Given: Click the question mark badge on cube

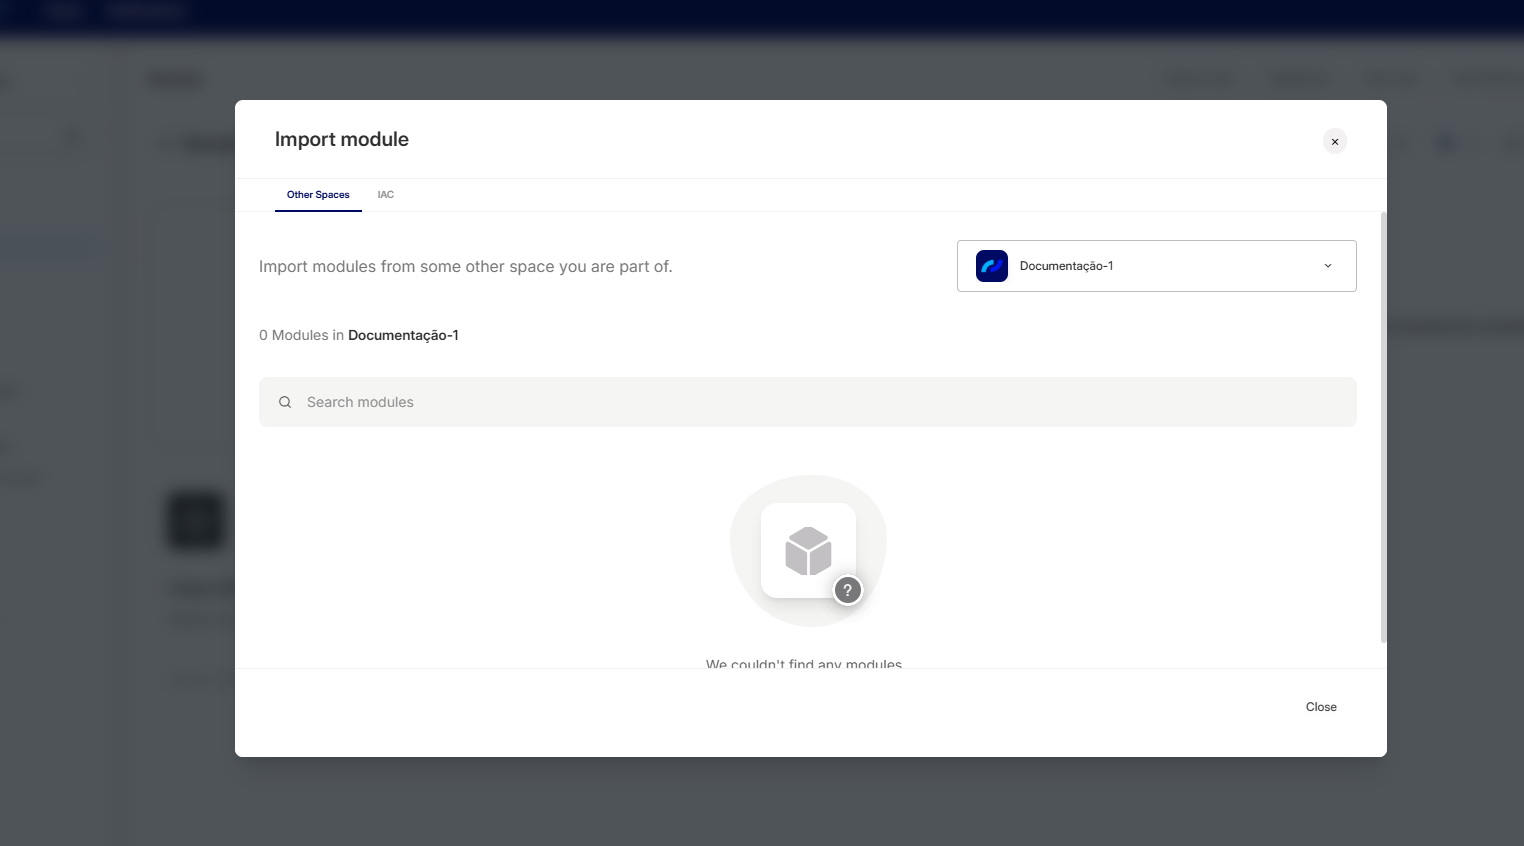Looking at the screenshot, I should tap(847, 590).
